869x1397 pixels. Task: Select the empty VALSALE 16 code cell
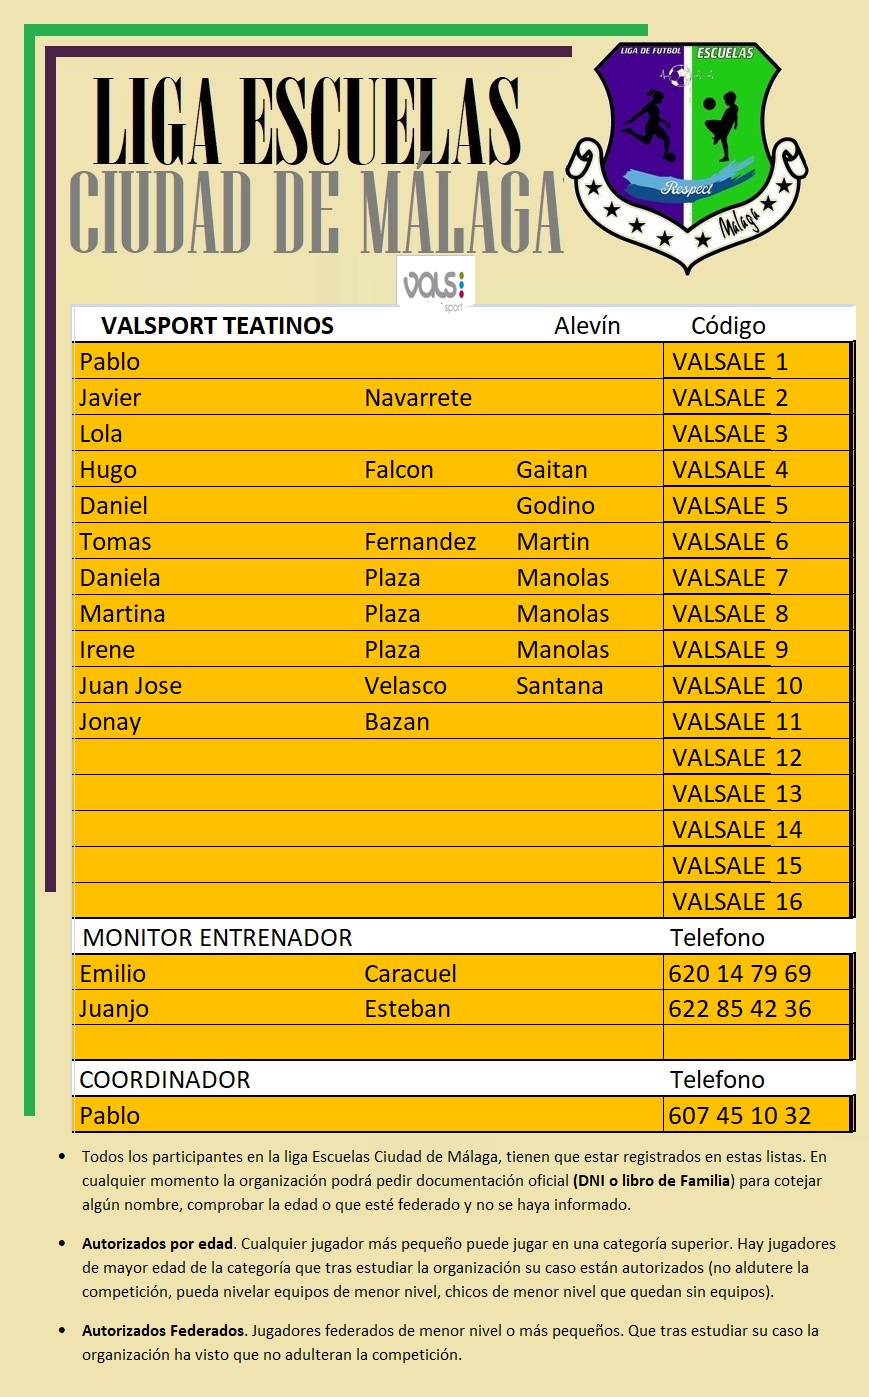coord(737,902)
